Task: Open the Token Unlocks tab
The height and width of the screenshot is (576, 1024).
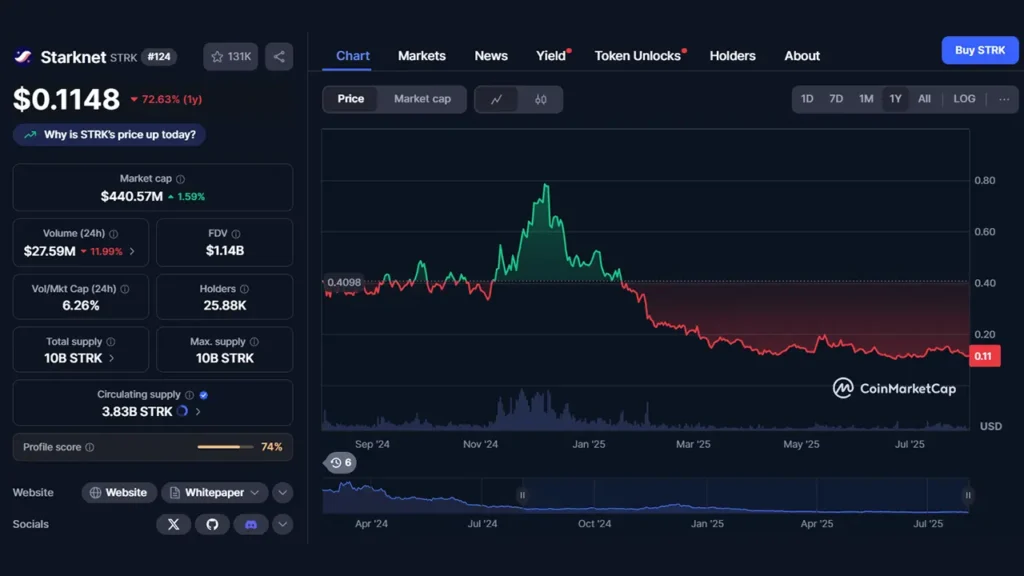Action: coord(638,56)
